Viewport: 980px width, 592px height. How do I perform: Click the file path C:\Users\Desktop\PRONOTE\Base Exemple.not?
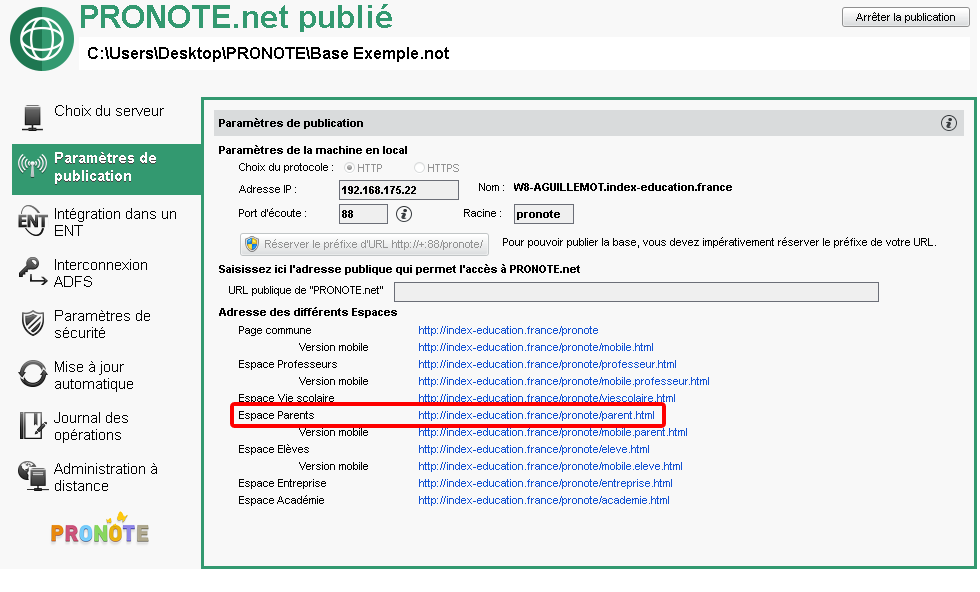(x=268, y=54)
